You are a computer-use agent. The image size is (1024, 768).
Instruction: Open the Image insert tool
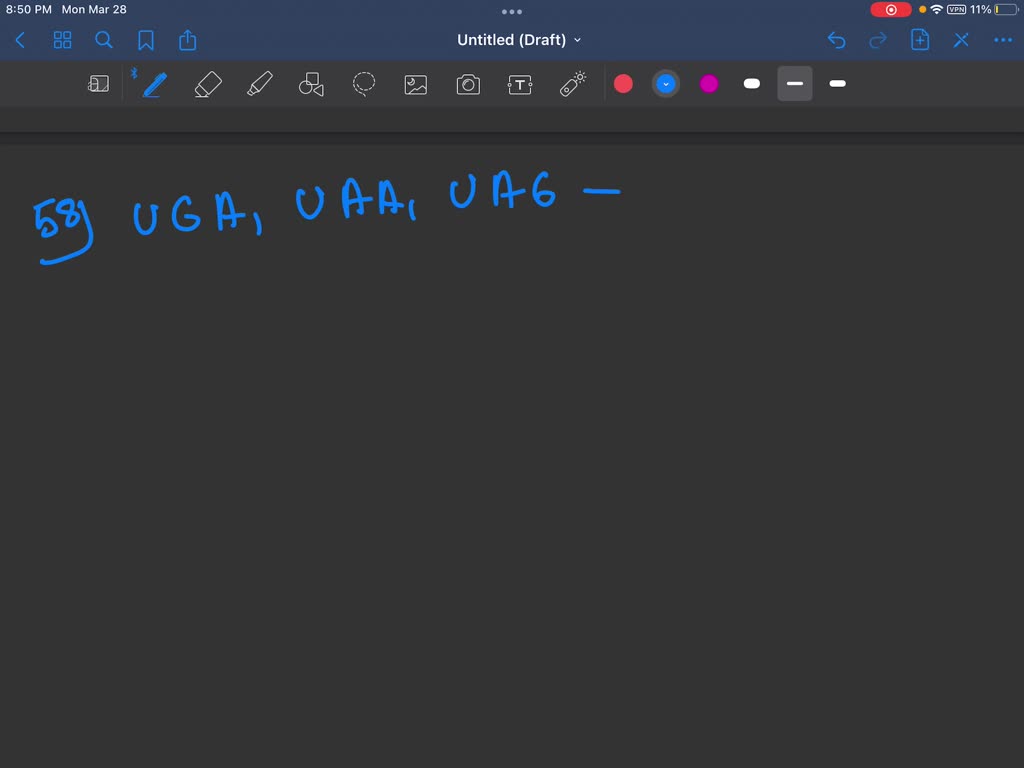click(x=416, y=85)
